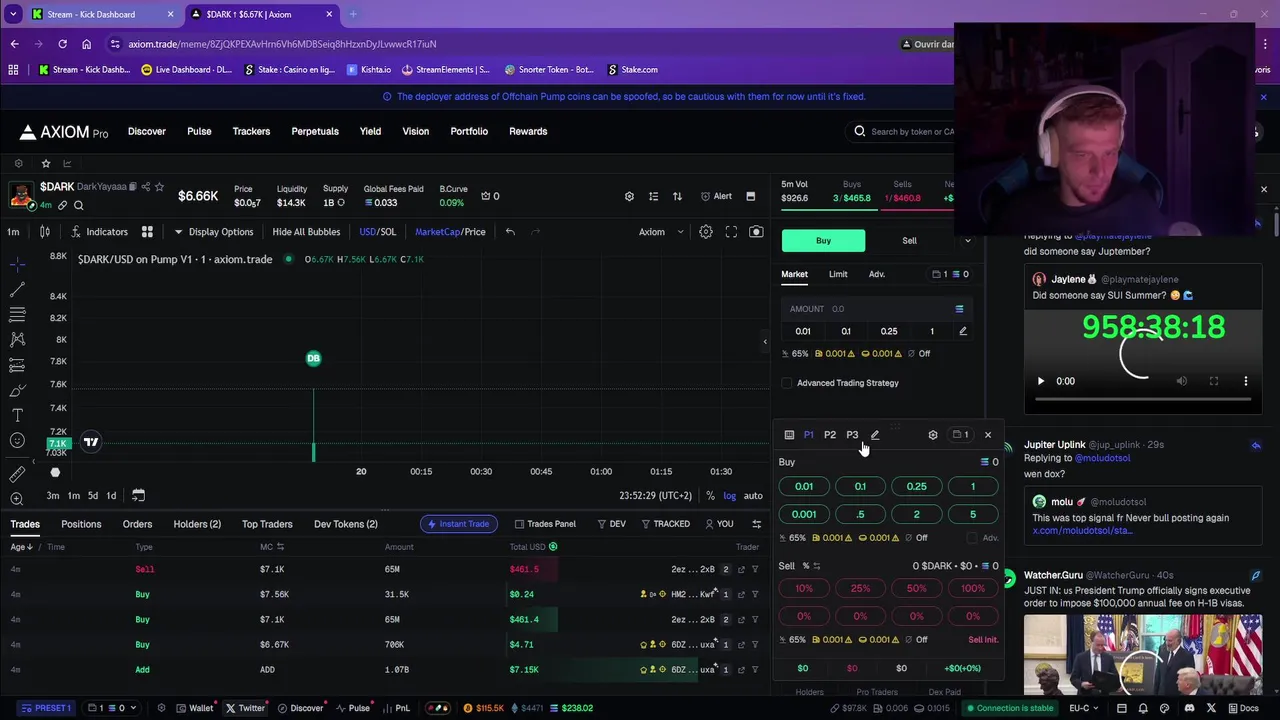Screen dimensions: 1280x720
Task: Toggle USD/SOL currency display
Action: [x=378, y=232]
